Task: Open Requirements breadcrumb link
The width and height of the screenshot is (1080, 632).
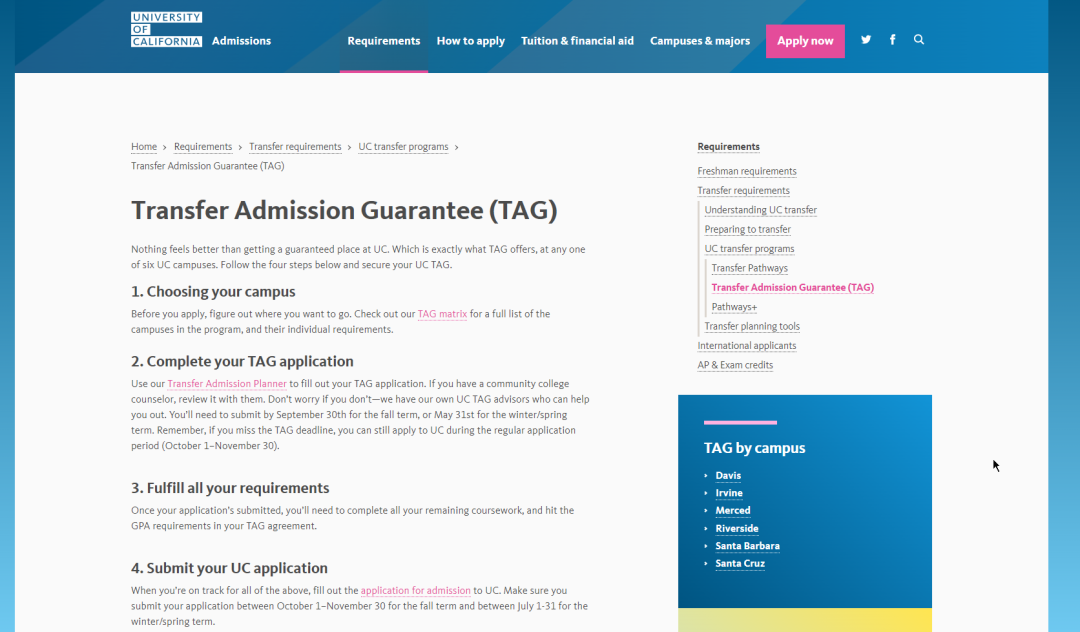Action: (x=202, y=147)
